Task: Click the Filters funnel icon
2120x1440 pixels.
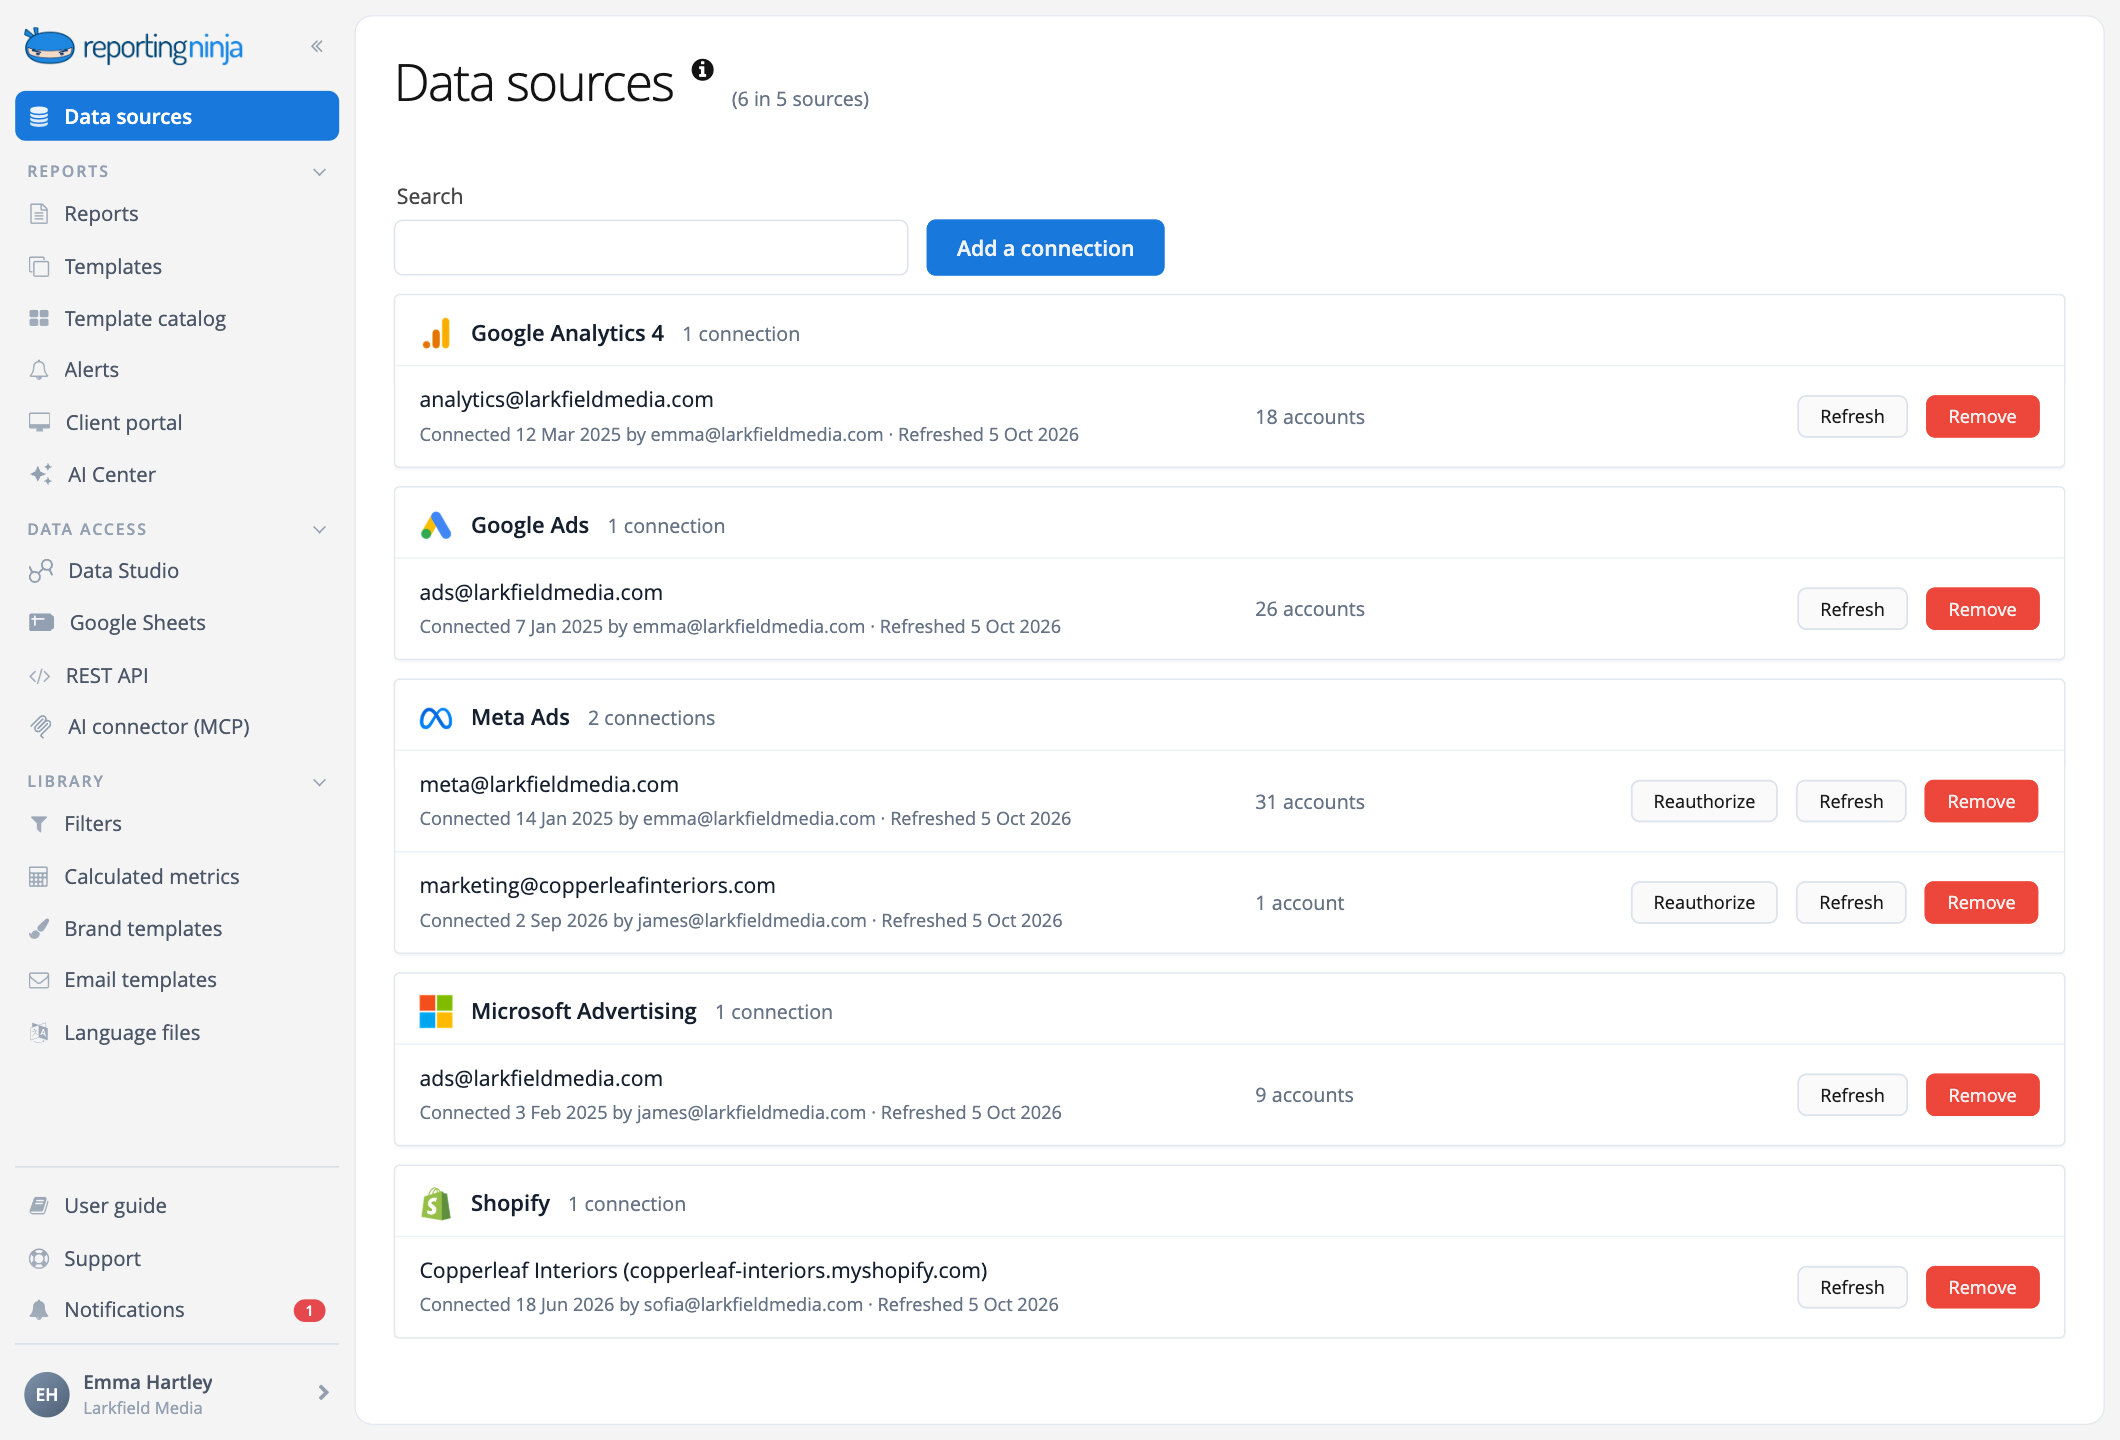Action: pos(39,824)
